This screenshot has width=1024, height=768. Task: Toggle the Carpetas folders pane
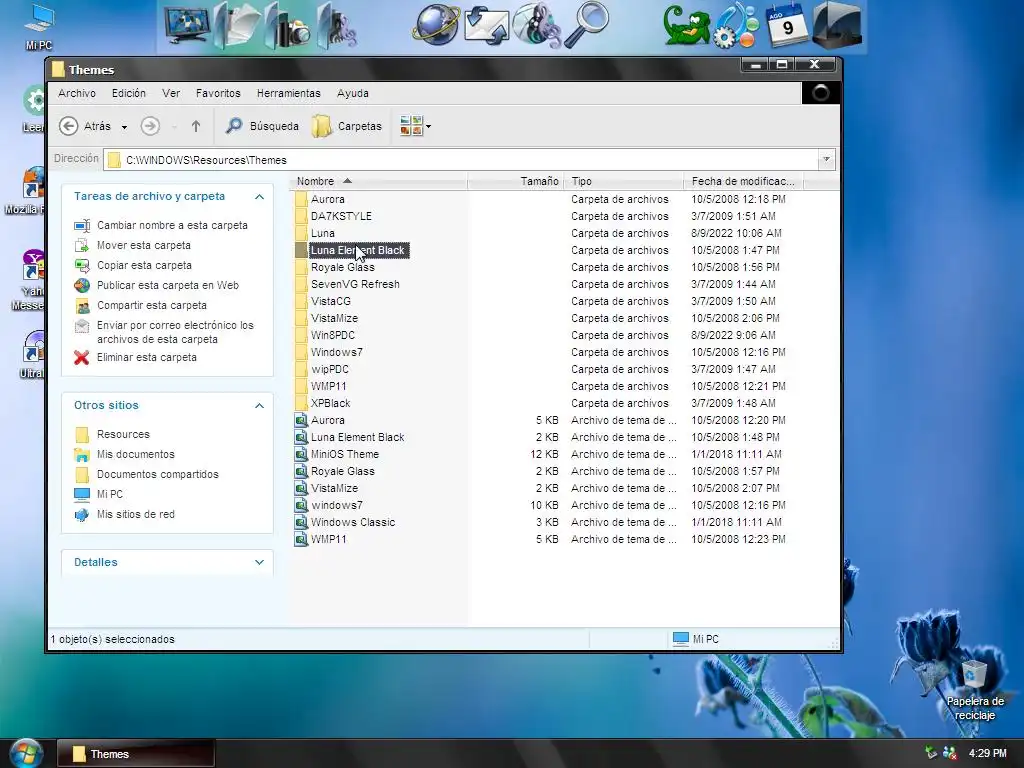click(x=347, y=126)
